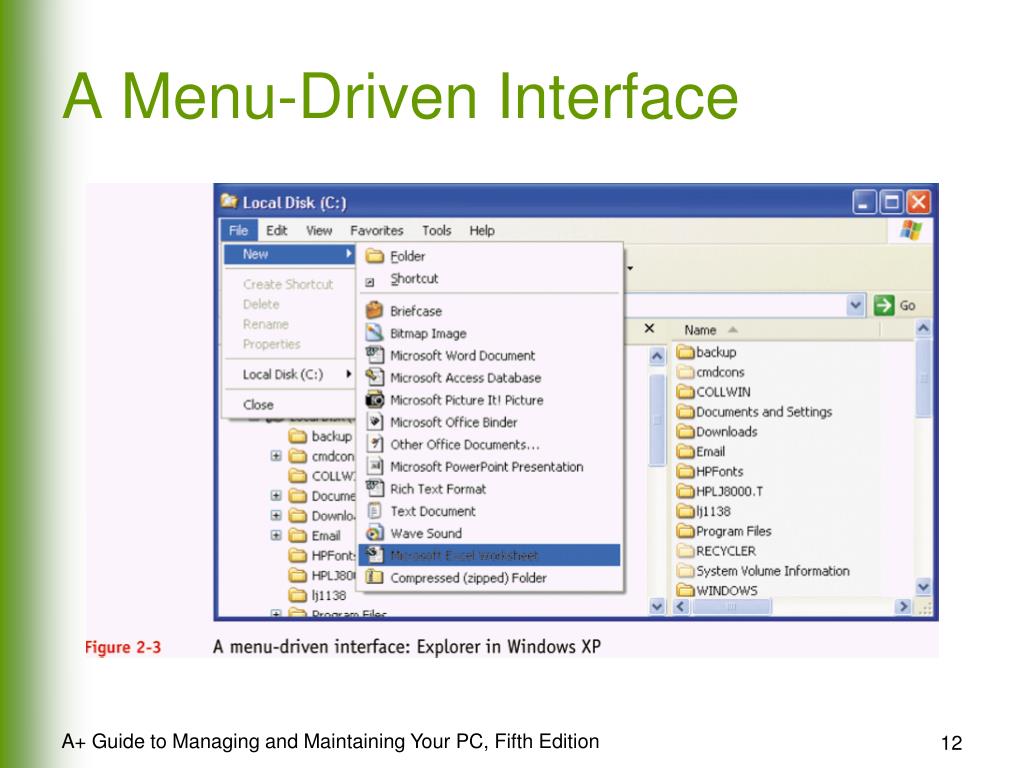Select the RECYCLER folder icon in file list
This screenshot has height=768, width=1024.
click(685, 551)
